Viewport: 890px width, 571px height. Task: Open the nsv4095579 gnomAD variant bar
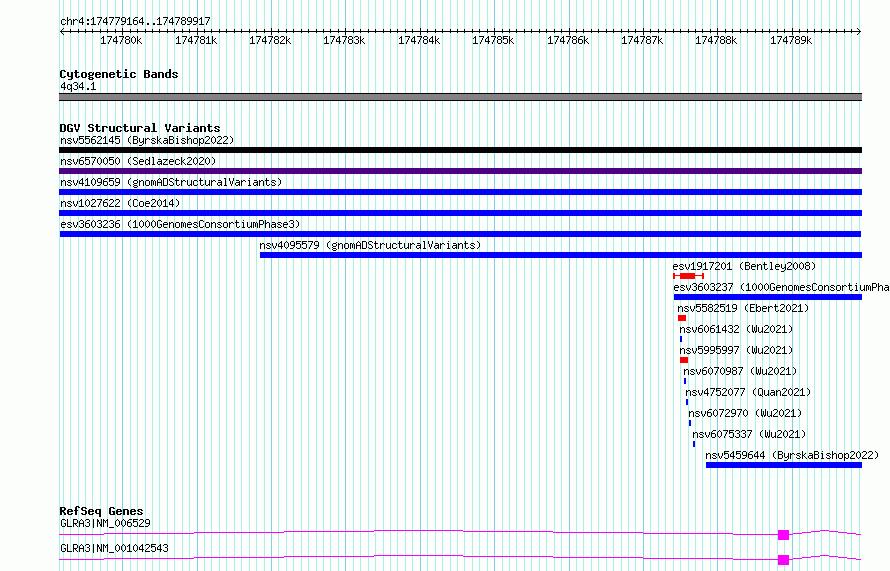[561, 255]
